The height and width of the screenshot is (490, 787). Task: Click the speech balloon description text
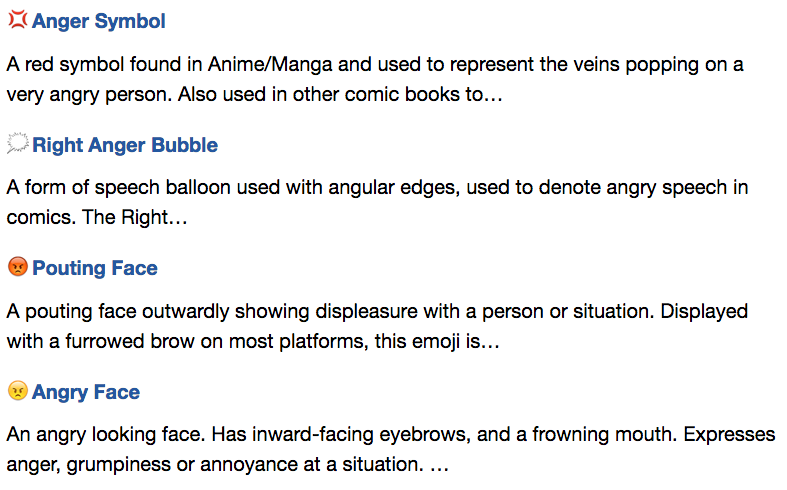(377, 202)
